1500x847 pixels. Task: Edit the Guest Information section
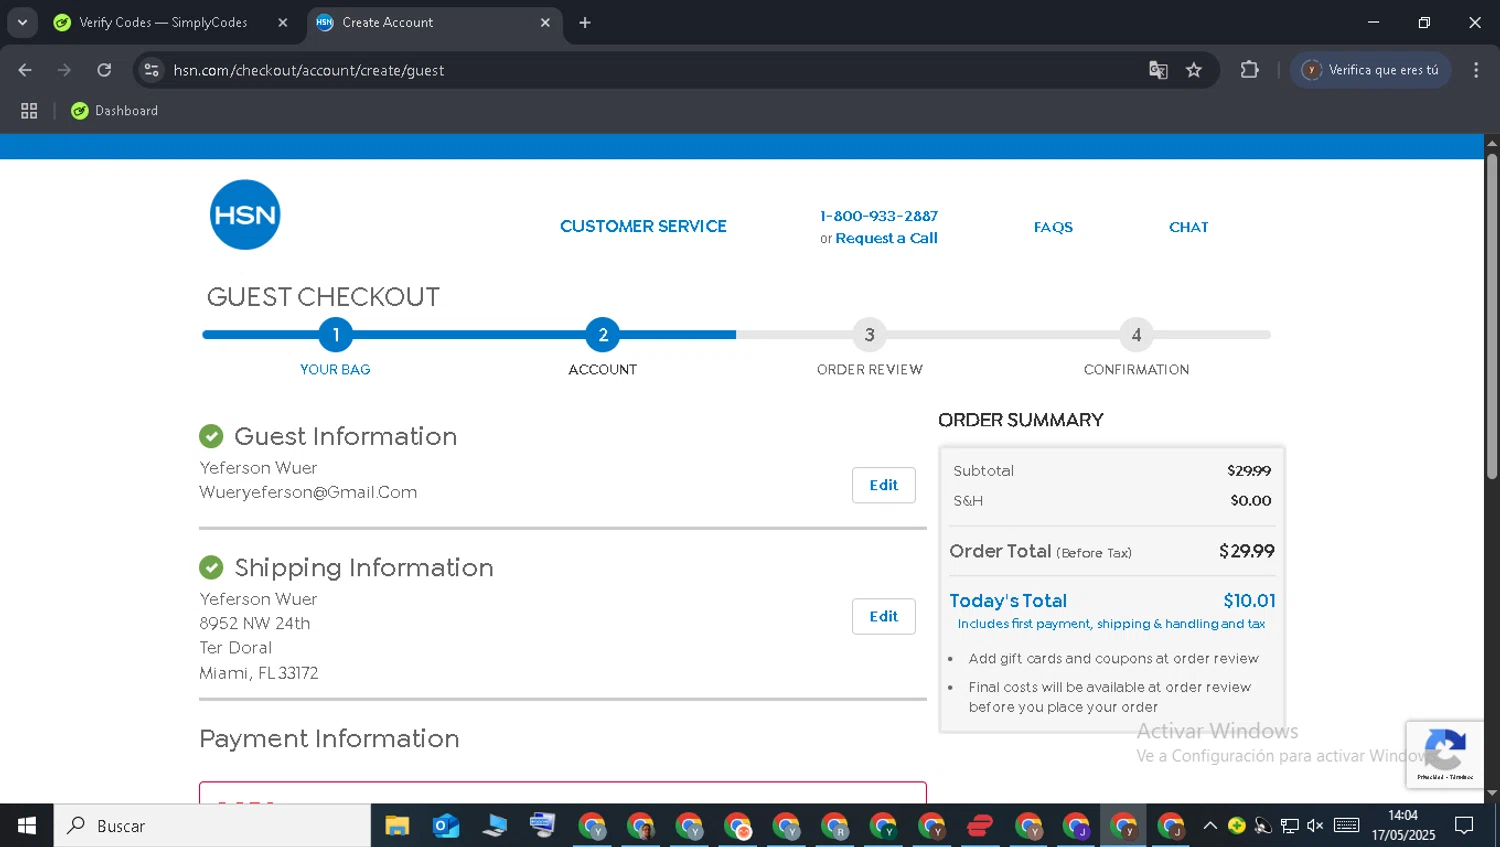click(x=884, y=485)
